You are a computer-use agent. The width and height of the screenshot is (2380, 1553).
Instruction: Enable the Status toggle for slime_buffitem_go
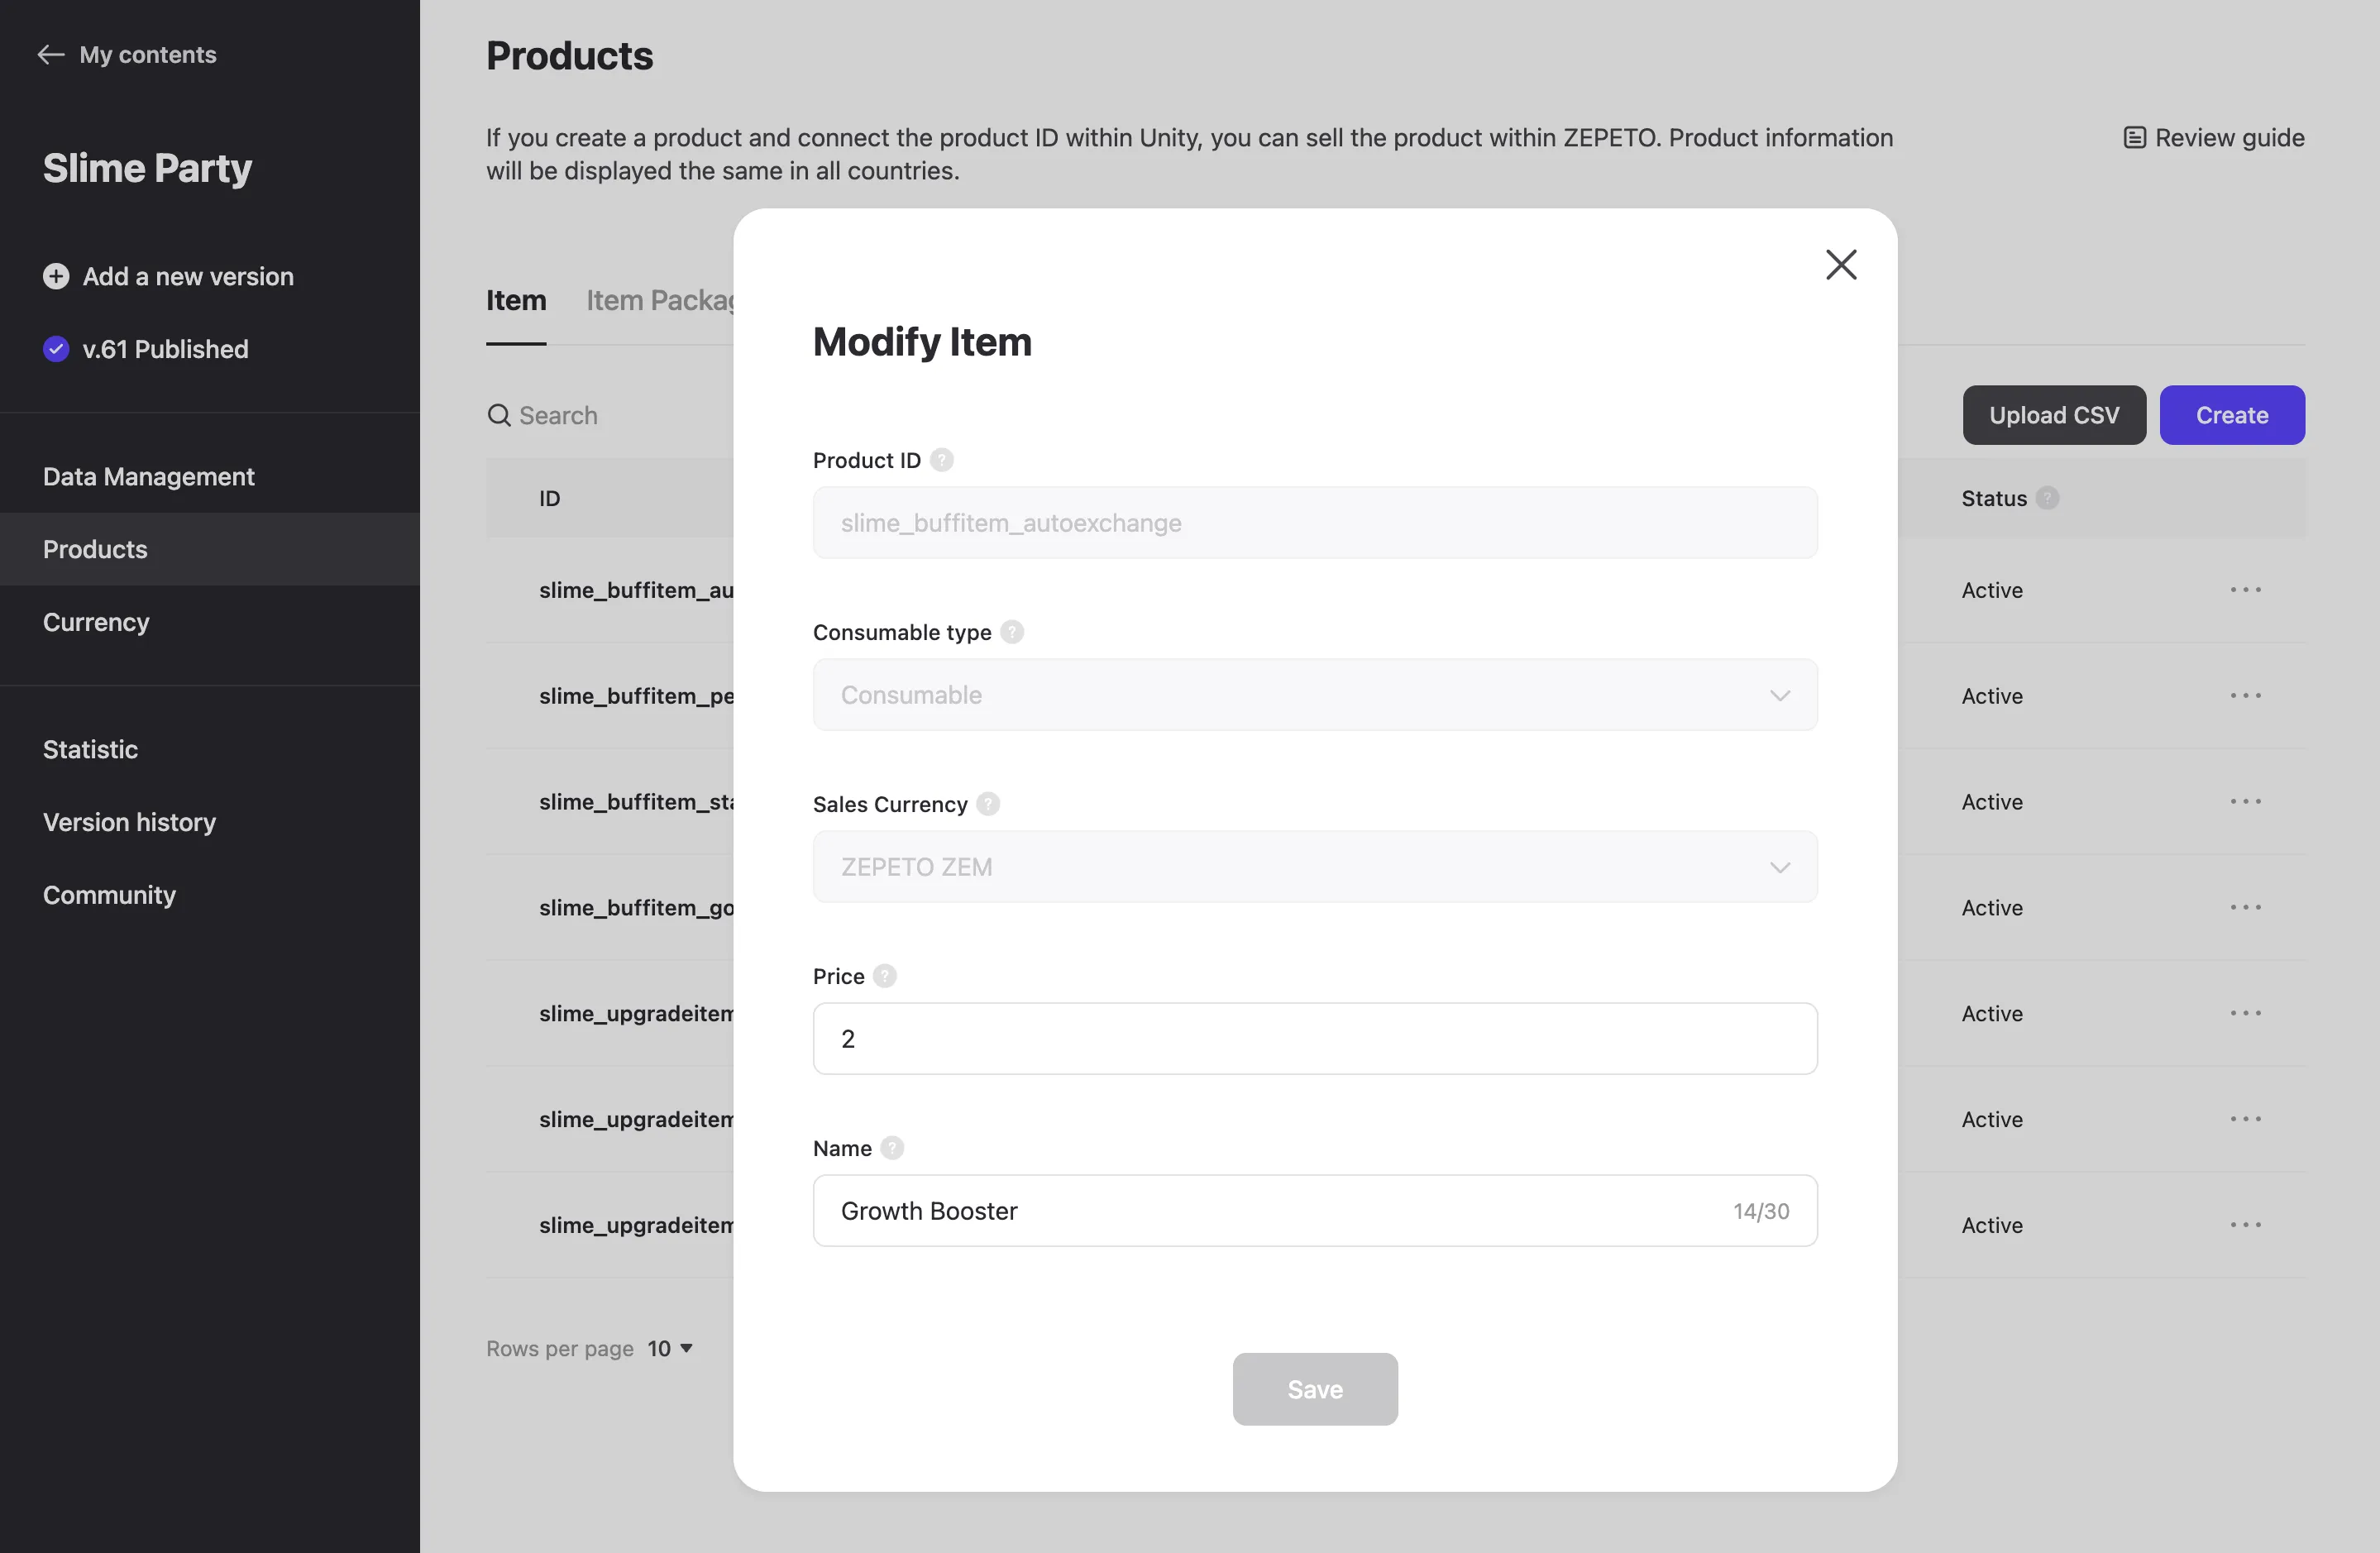tap(1991, 906)
